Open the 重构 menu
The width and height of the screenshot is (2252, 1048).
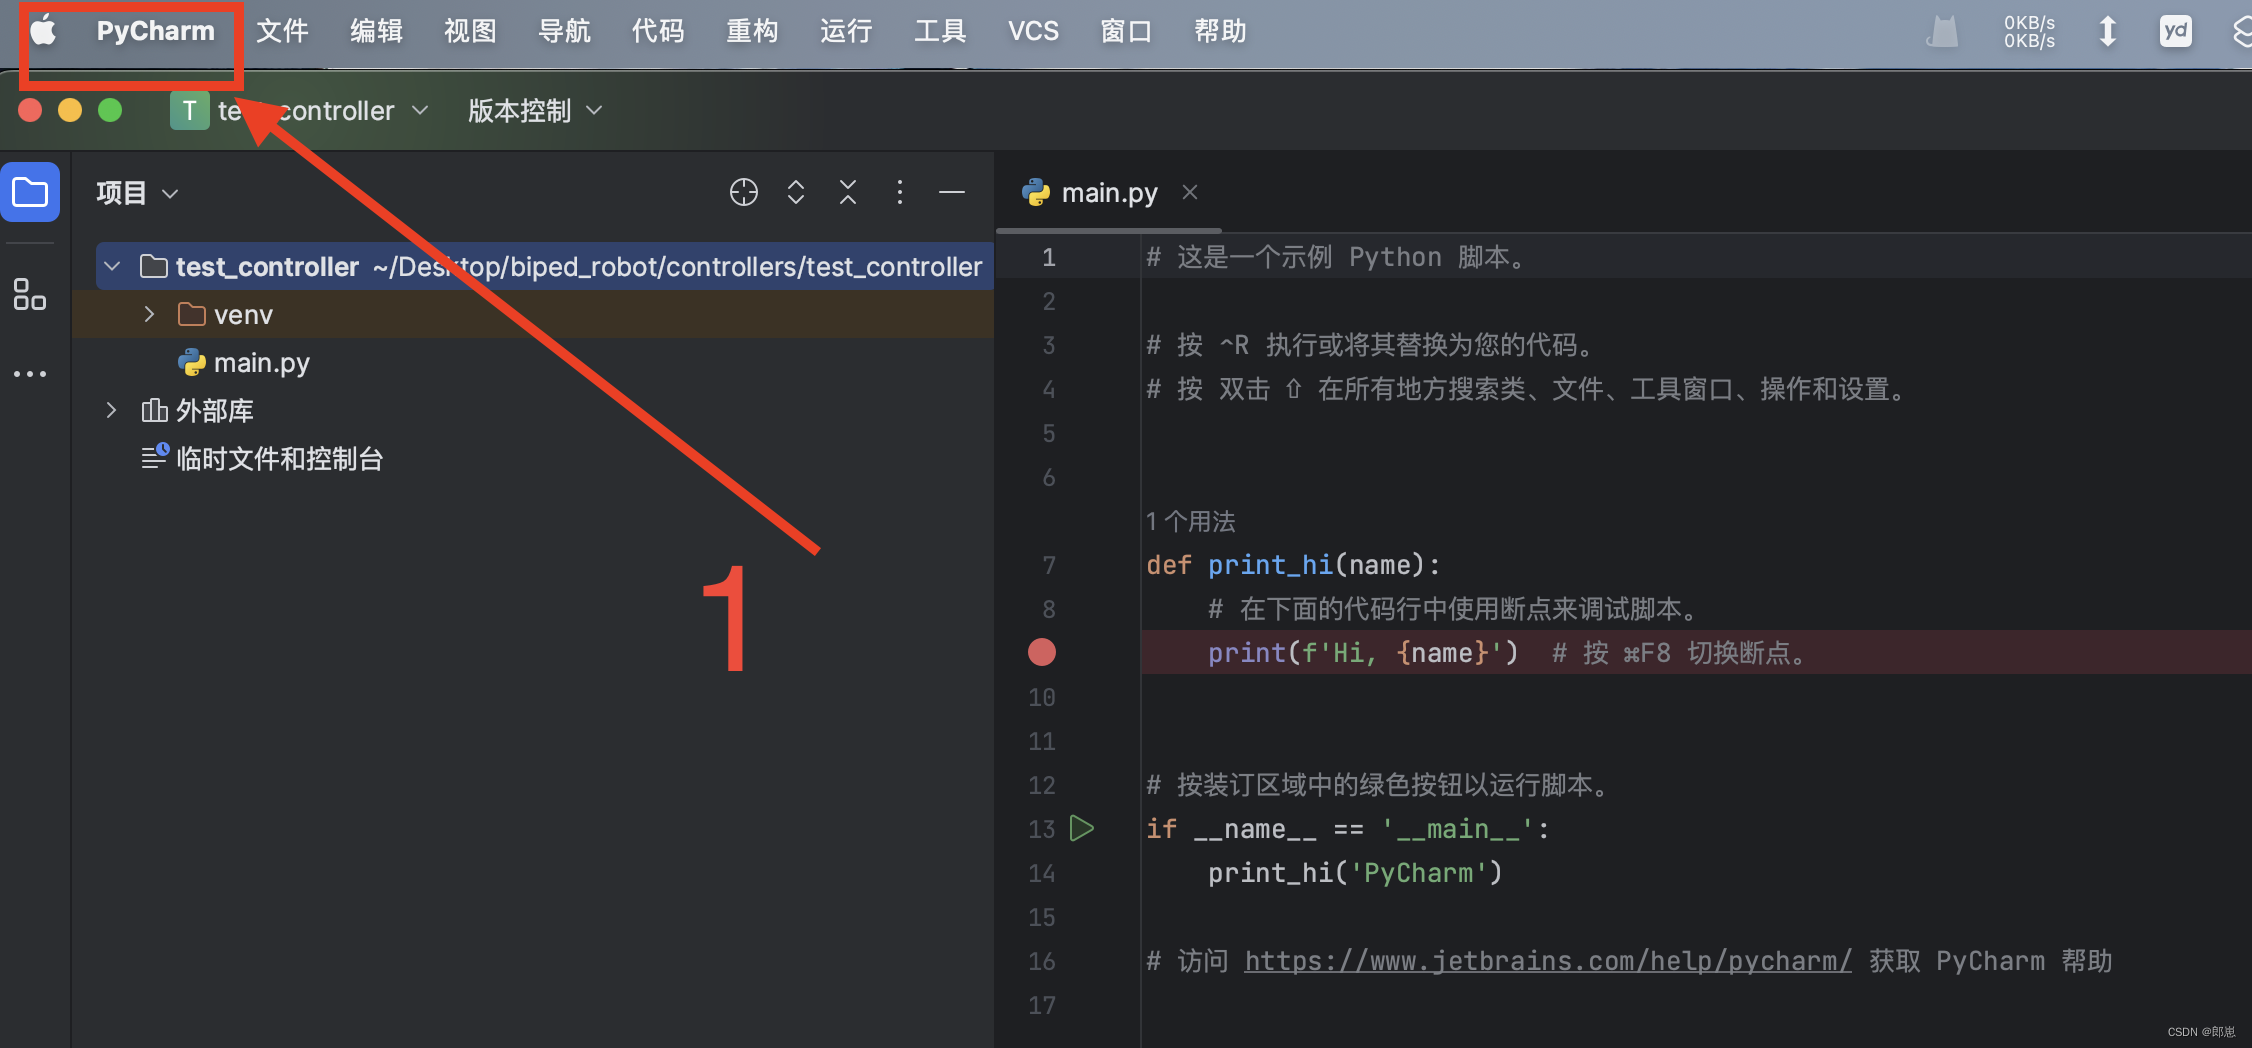point(752,31)
